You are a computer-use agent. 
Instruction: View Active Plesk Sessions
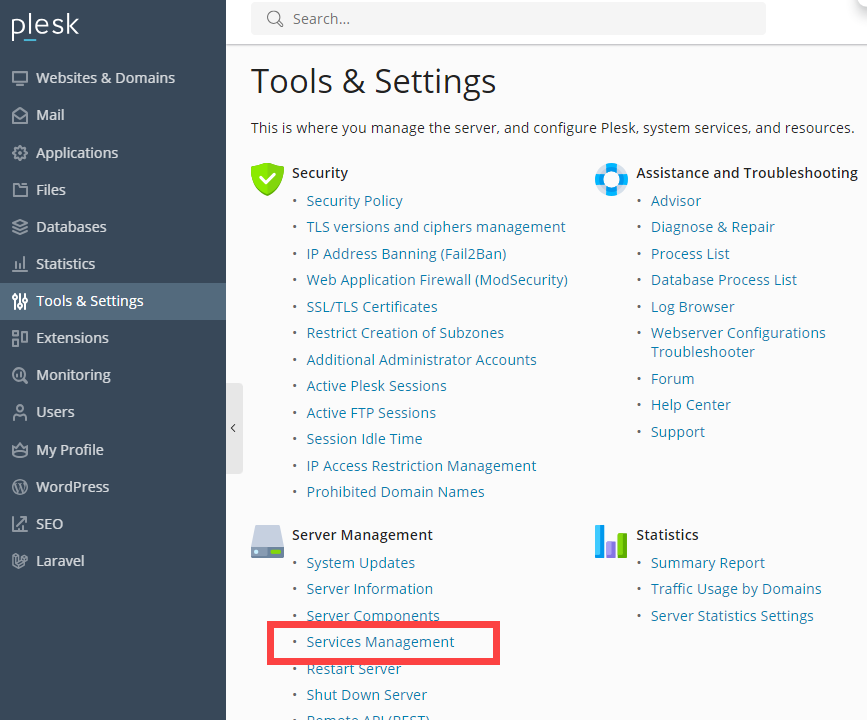(377, 386)
